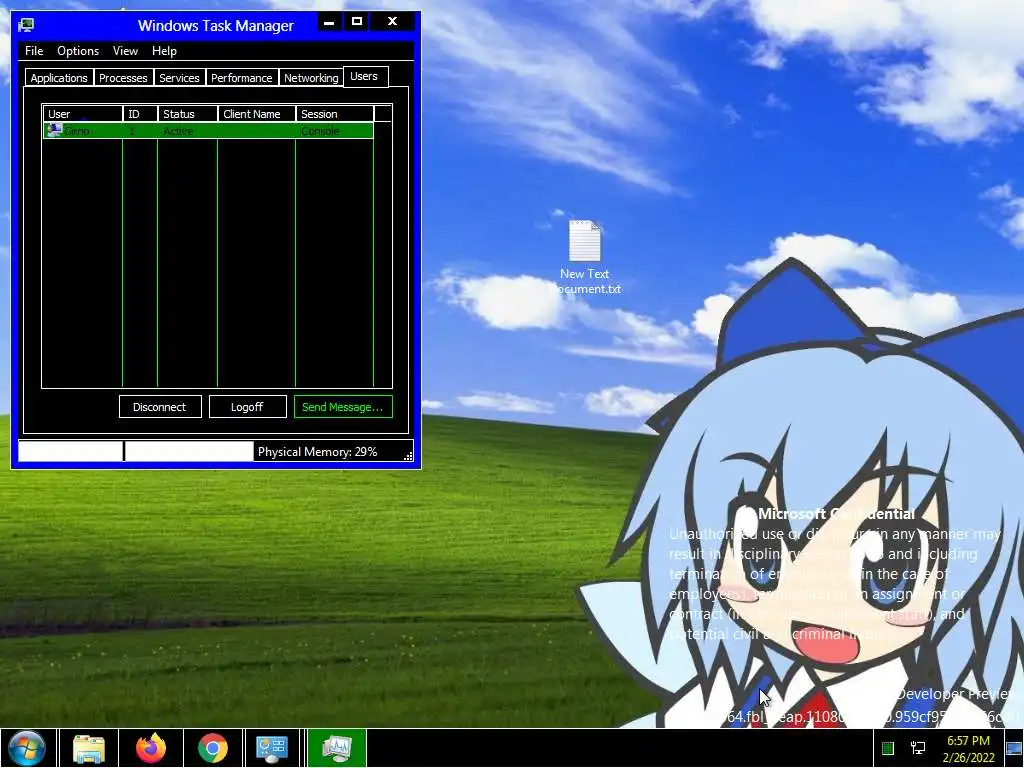The image size is (1024, 768).
Task: Select the New Text Document.txt desktop file
Action: point(584,257)
